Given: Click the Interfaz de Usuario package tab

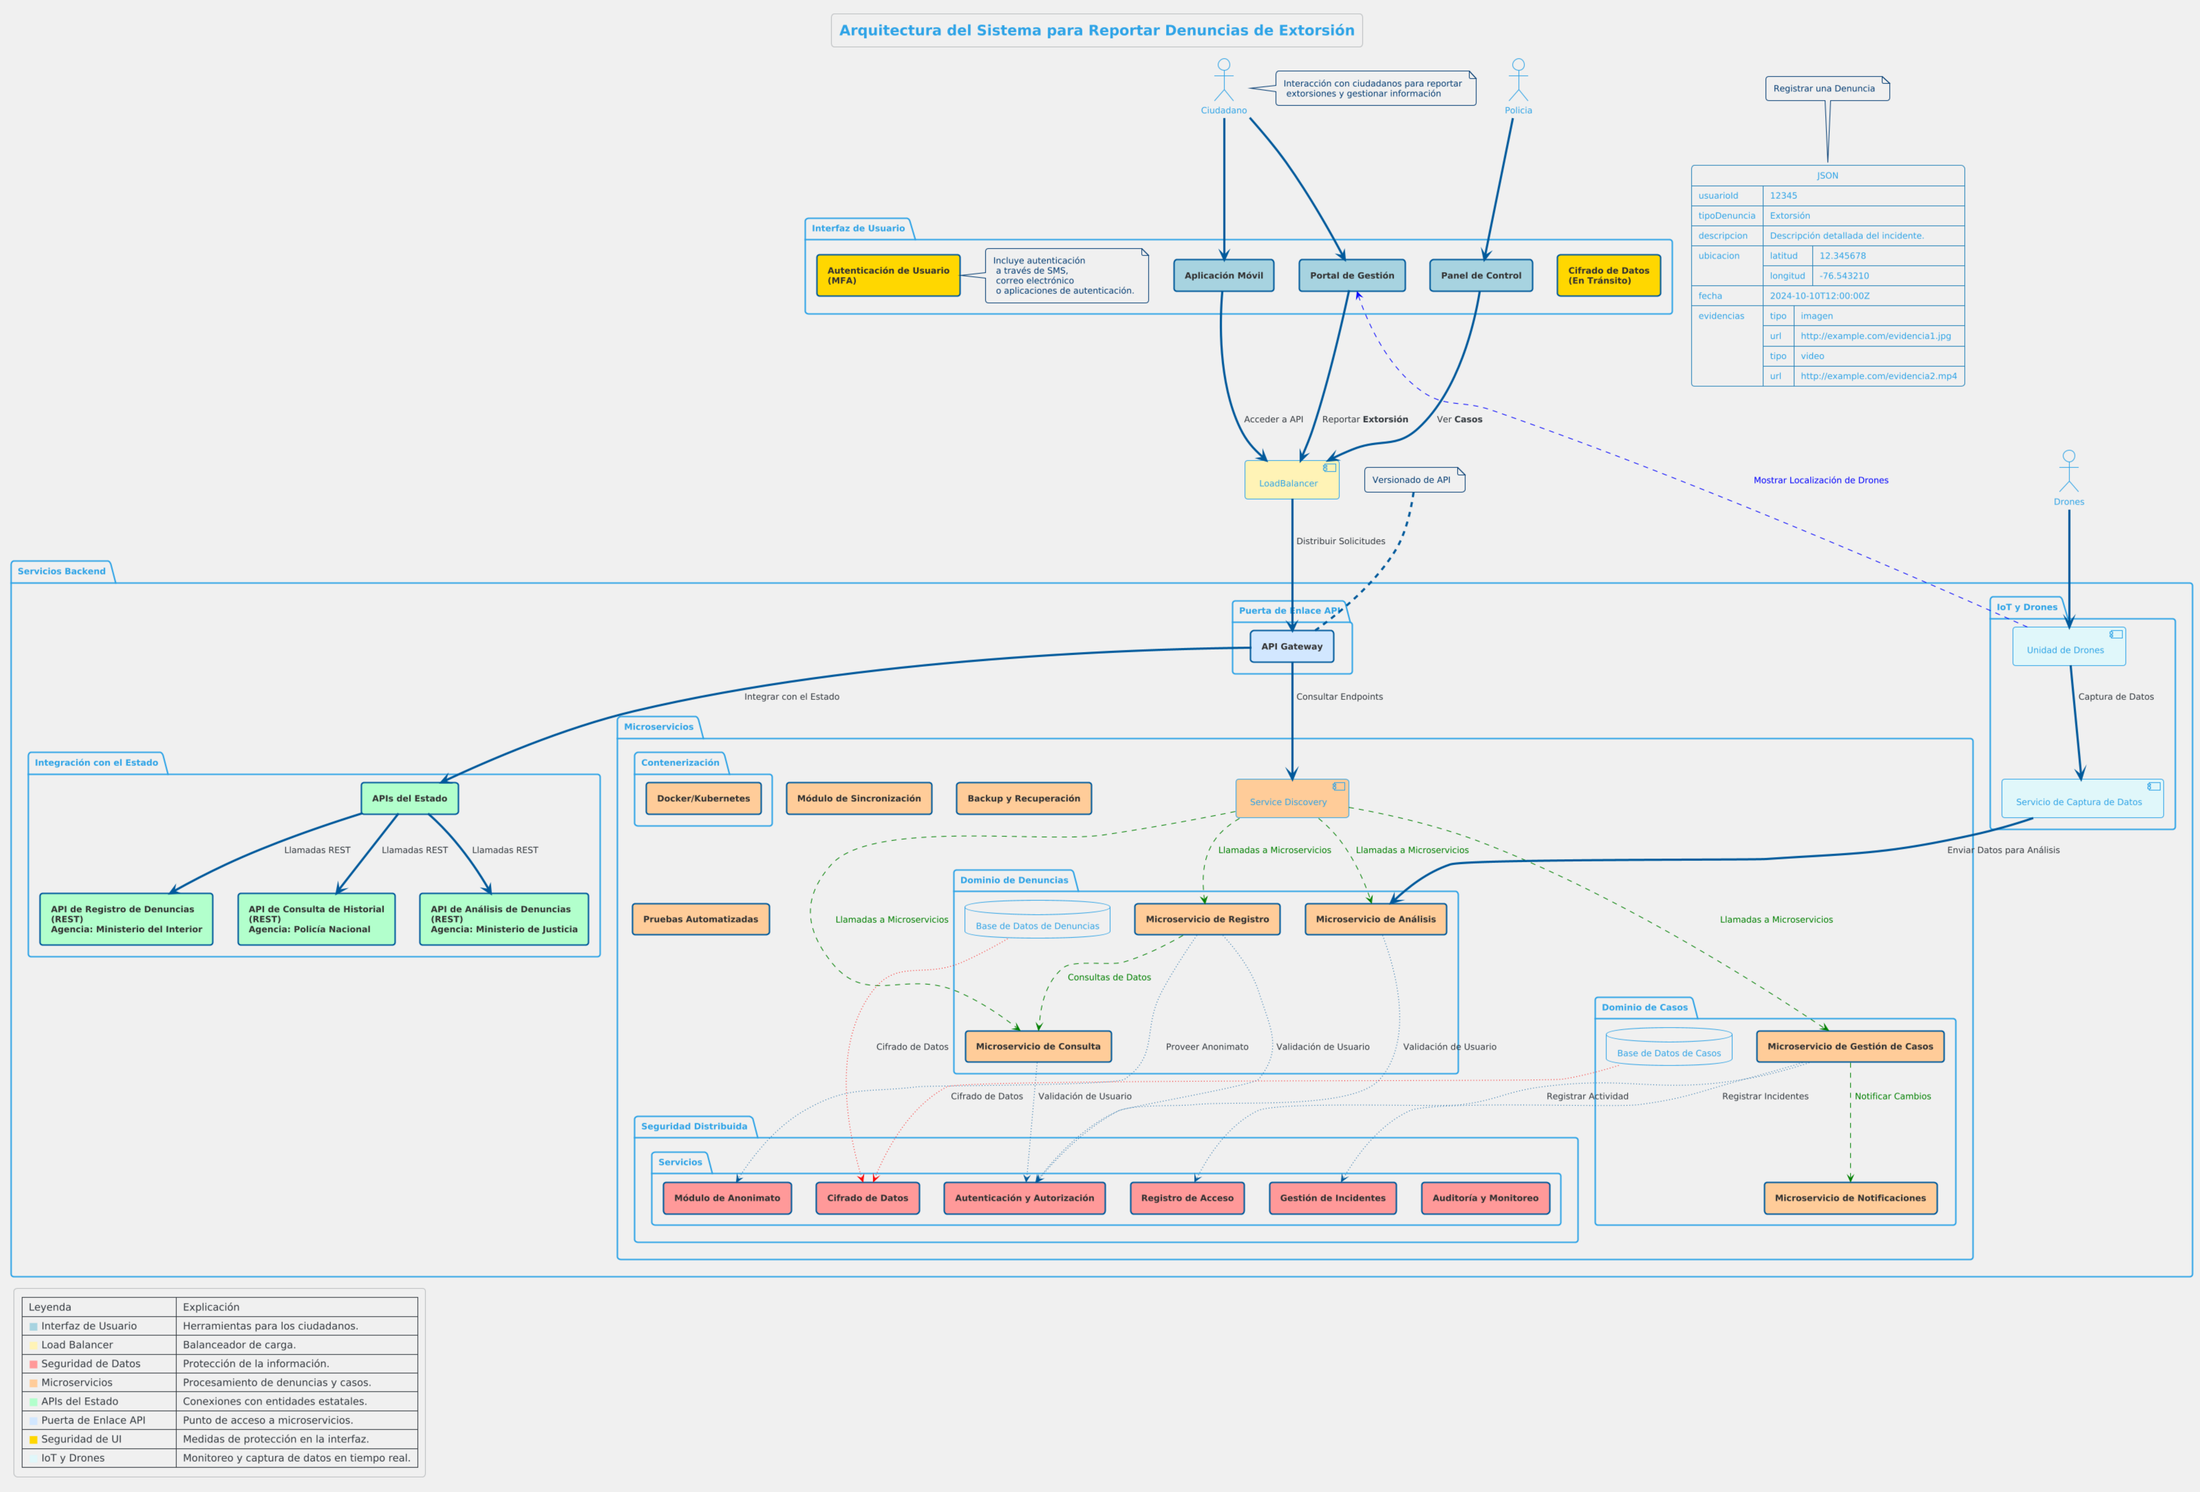Looking at the screenshot, I should (x=858, y=229).
